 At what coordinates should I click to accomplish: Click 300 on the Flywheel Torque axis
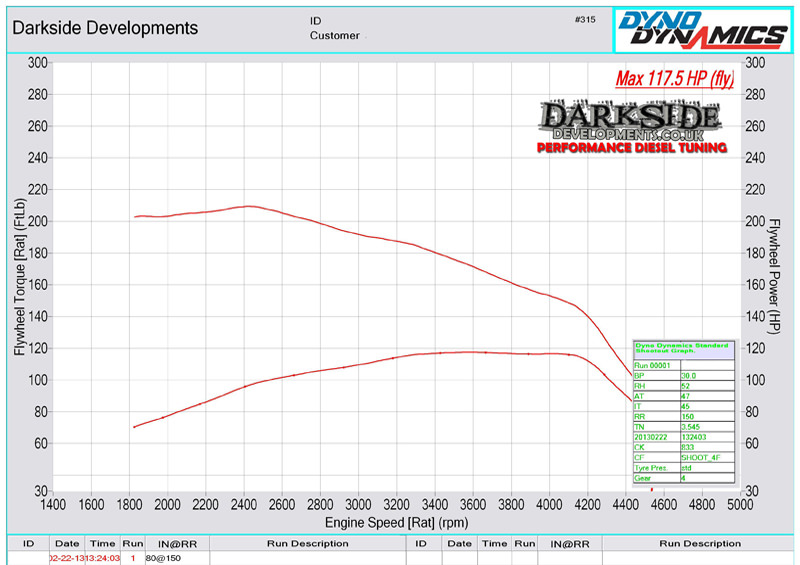tap(38, 63)
